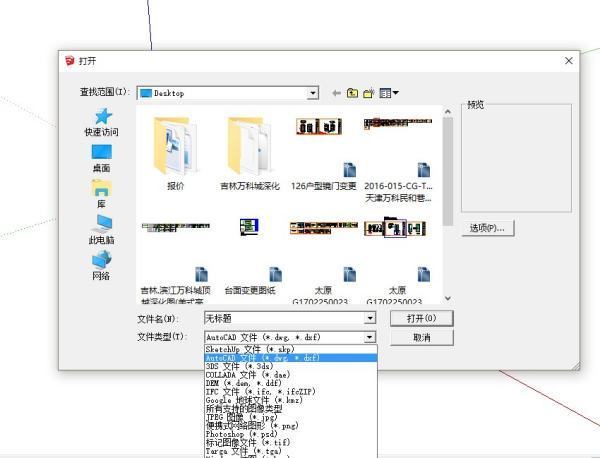Viewport: 600px width, 458px height.
Task: Select 3DS 文件 (*.3ds) from list
Action: pos(238,366)
